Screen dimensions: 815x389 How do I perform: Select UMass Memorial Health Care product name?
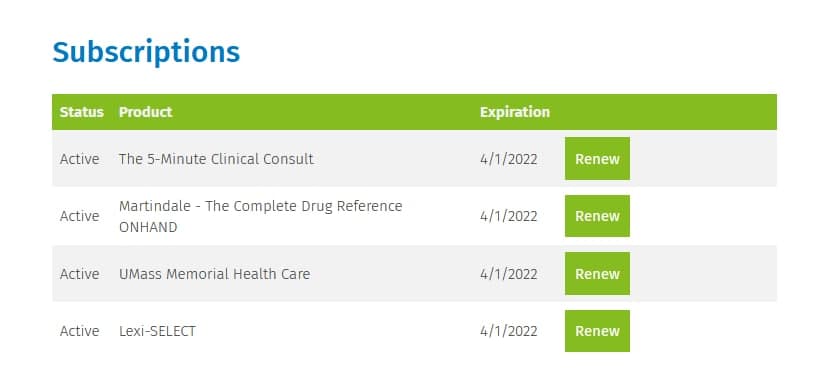214,274
